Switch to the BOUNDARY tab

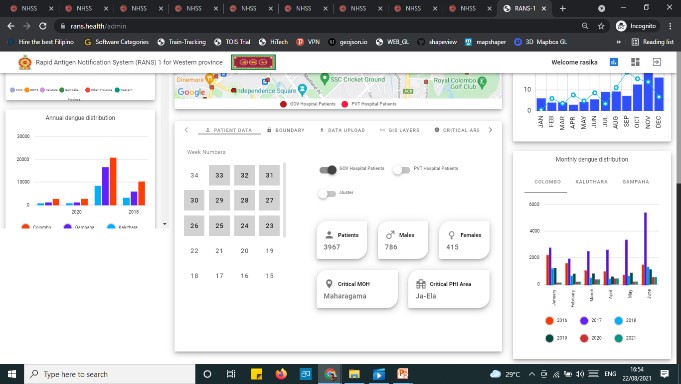(286, 130)
